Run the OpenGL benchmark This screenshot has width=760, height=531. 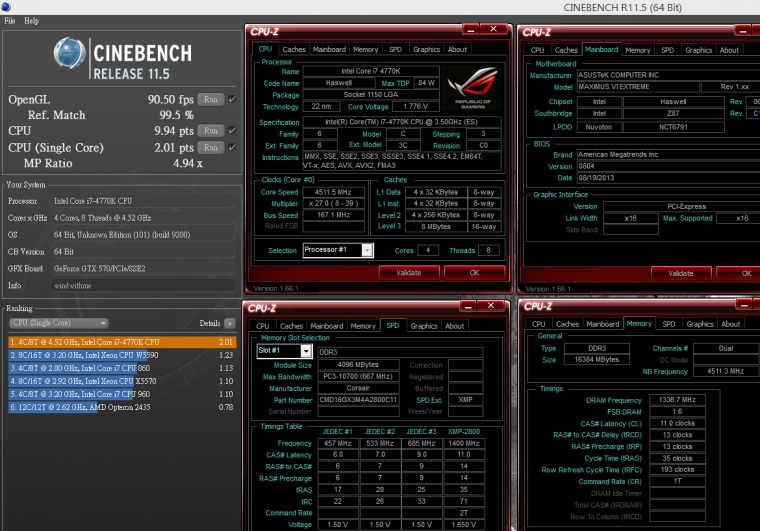210,99
